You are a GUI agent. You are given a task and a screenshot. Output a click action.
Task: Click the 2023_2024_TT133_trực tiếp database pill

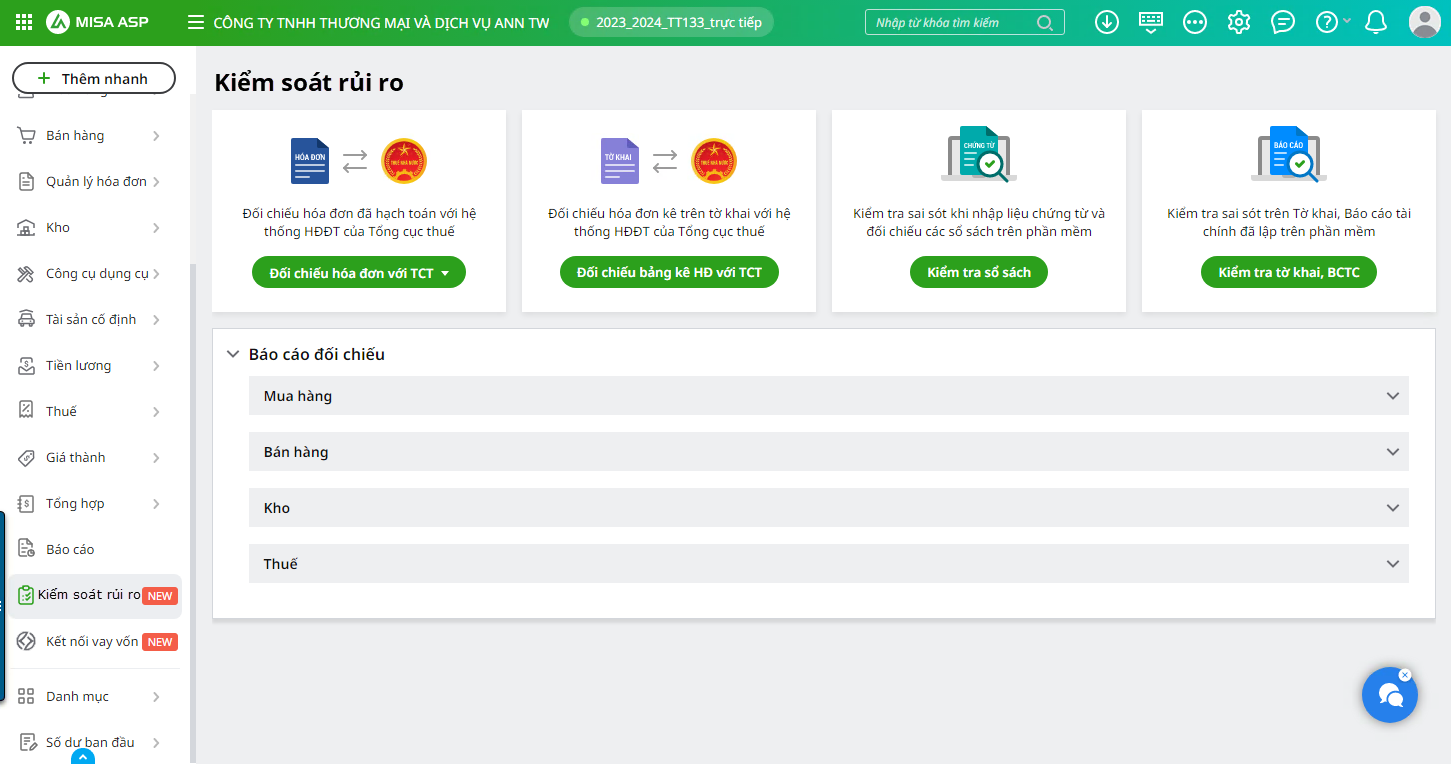coord(671,22)
